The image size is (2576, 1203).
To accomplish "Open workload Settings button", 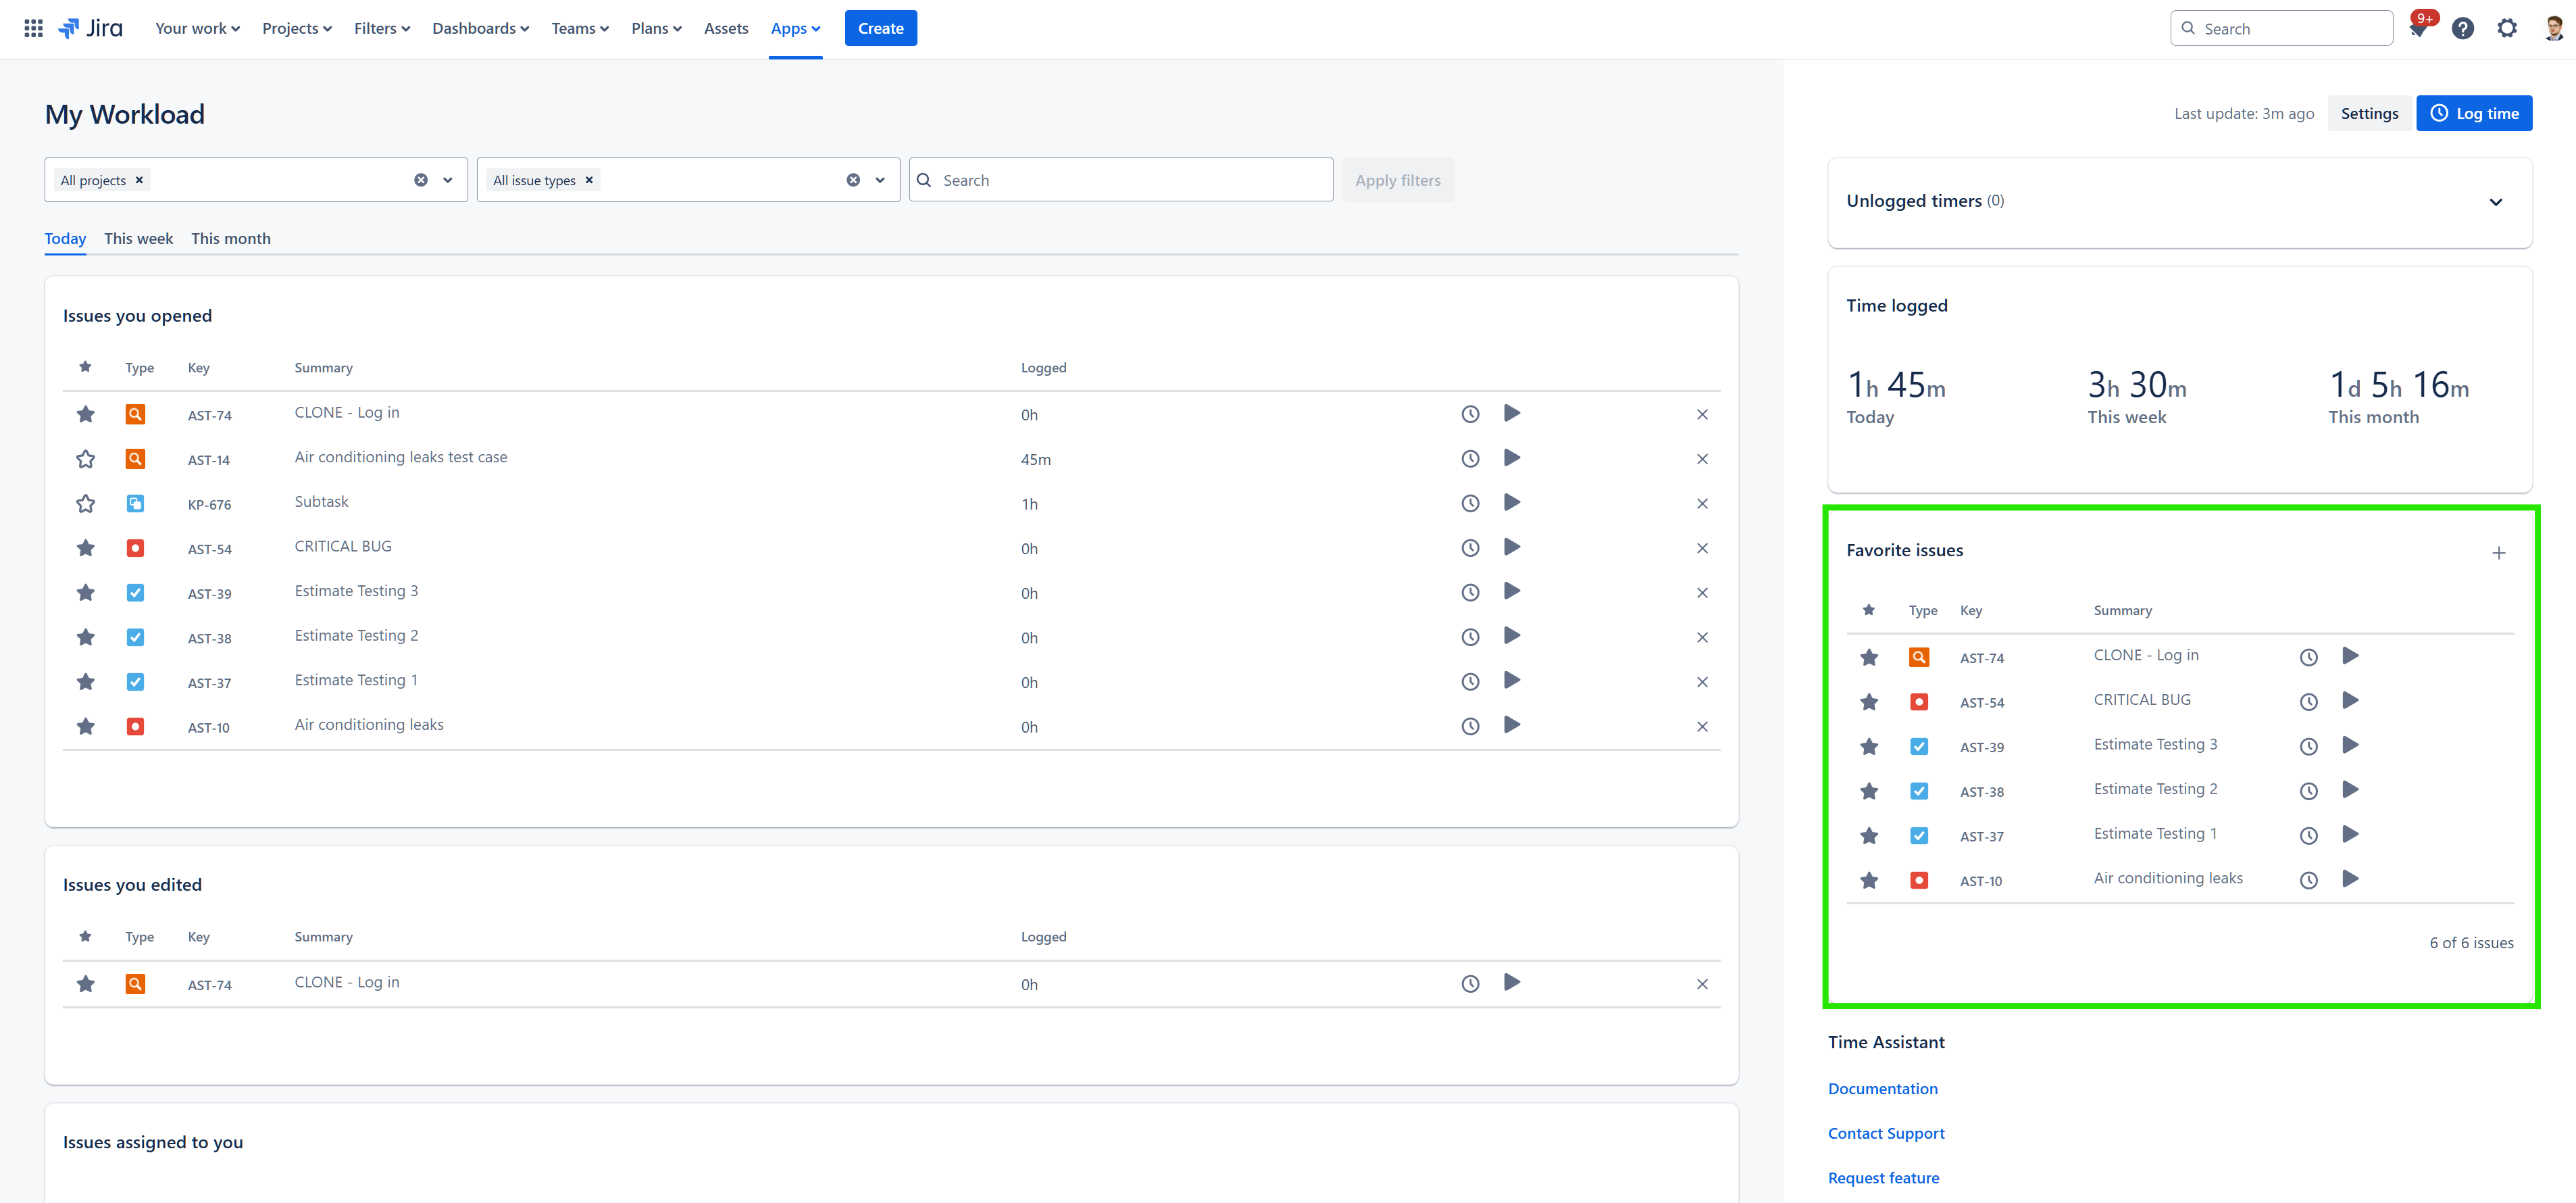I will coord(2369,113).
